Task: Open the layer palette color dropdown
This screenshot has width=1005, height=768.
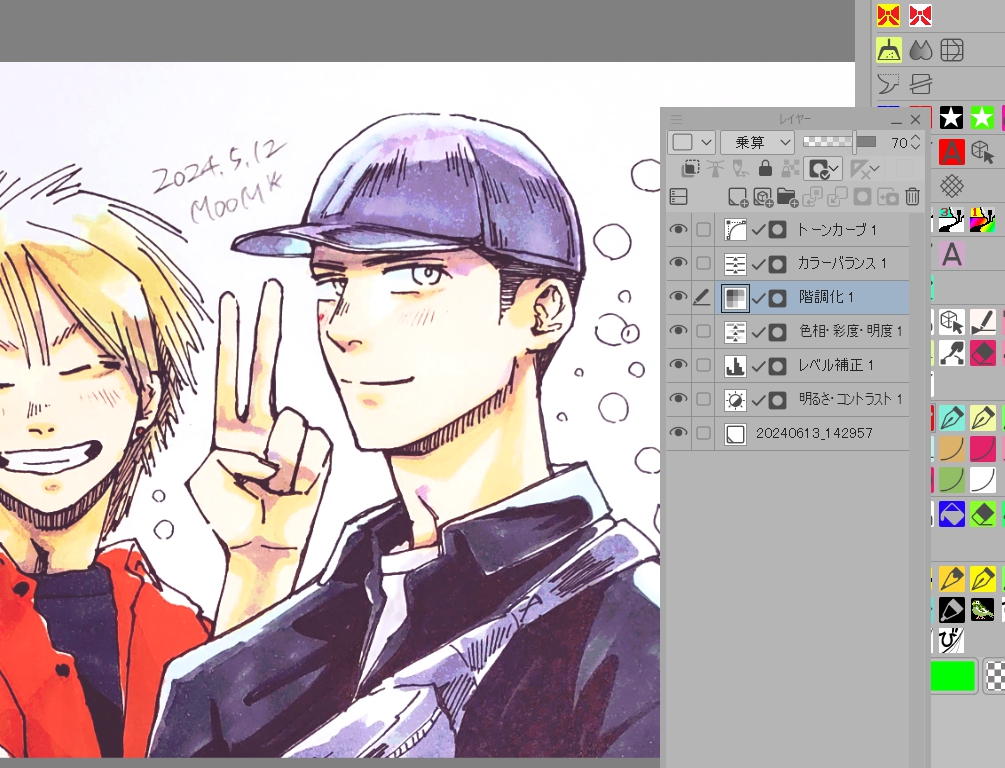Action: click(691, 142)
